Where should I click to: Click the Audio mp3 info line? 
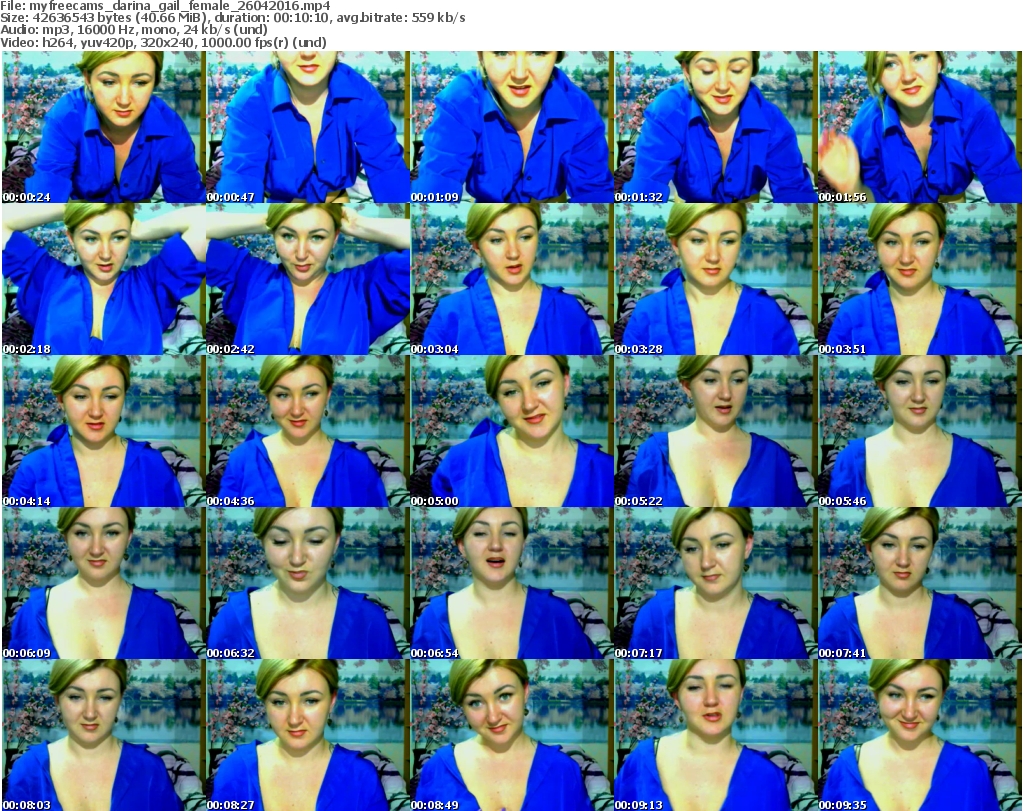[x=134, y=30]
